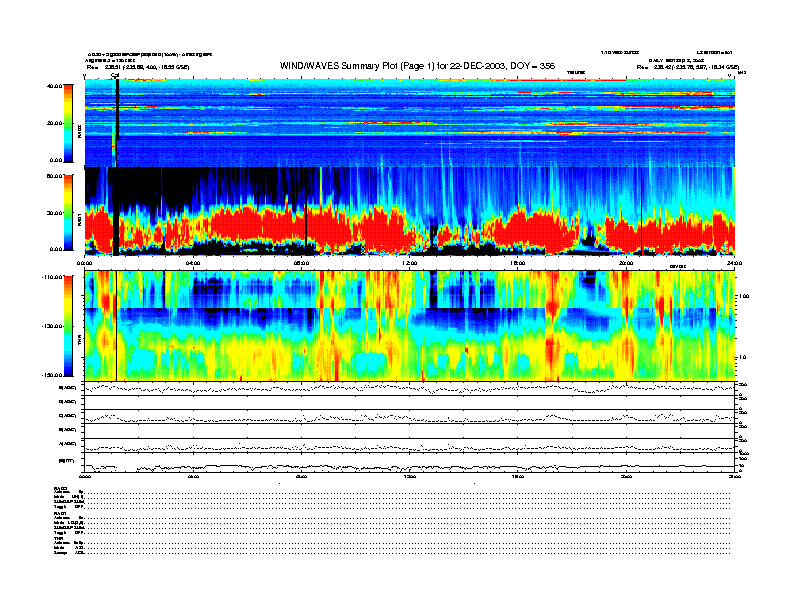This screenshot has height=612, width=792.
Task: Click the bottom |B| magnetic field line plot
Action: coord(410,462)
